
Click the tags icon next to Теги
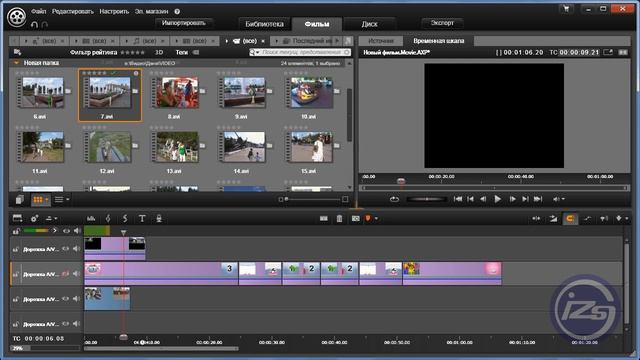[196, 52]
